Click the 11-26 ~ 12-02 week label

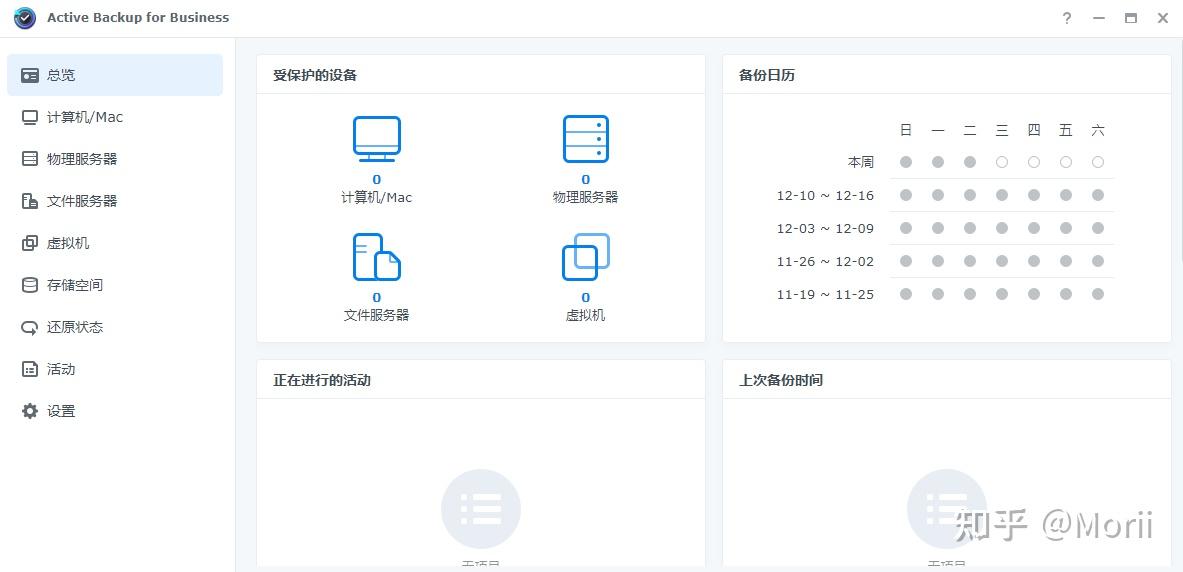point(825,262)
